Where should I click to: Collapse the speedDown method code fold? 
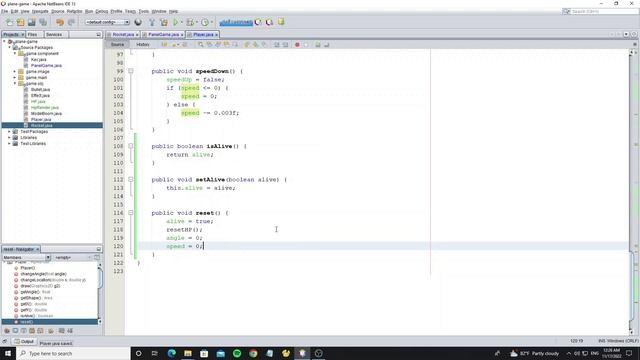tap(131, 71)
